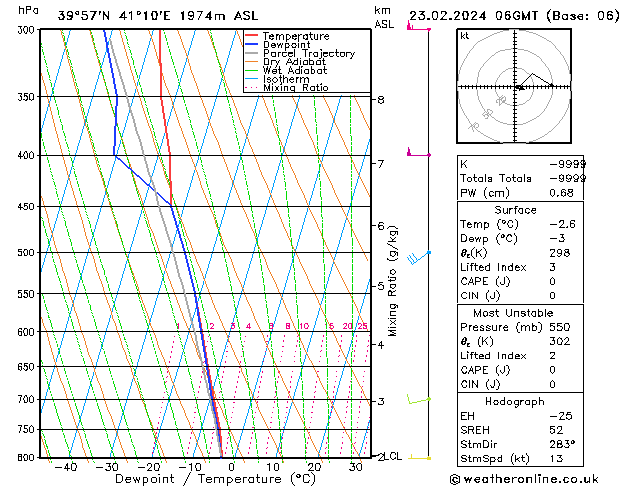629x486 pixels.
Task: Select the 'Wet Adiabat' legend label
Action: point(295,70)
